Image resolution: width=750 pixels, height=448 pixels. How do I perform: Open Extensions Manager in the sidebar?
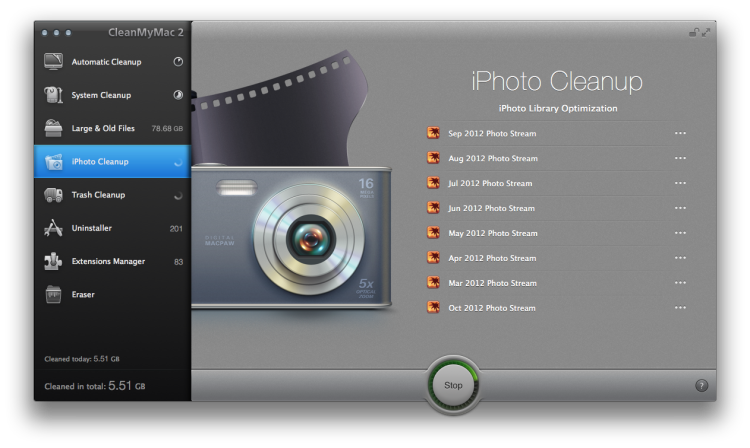coord(112,261)
